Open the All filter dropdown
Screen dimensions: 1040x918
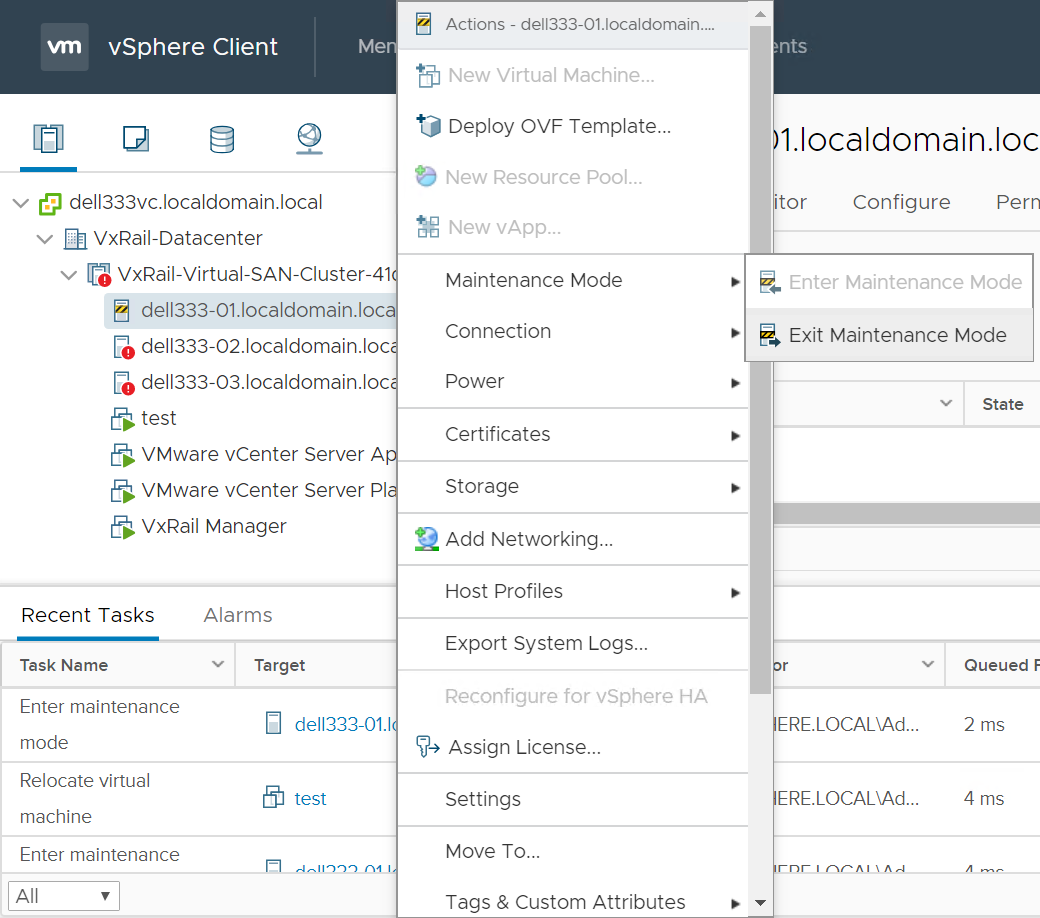[64, 895]
